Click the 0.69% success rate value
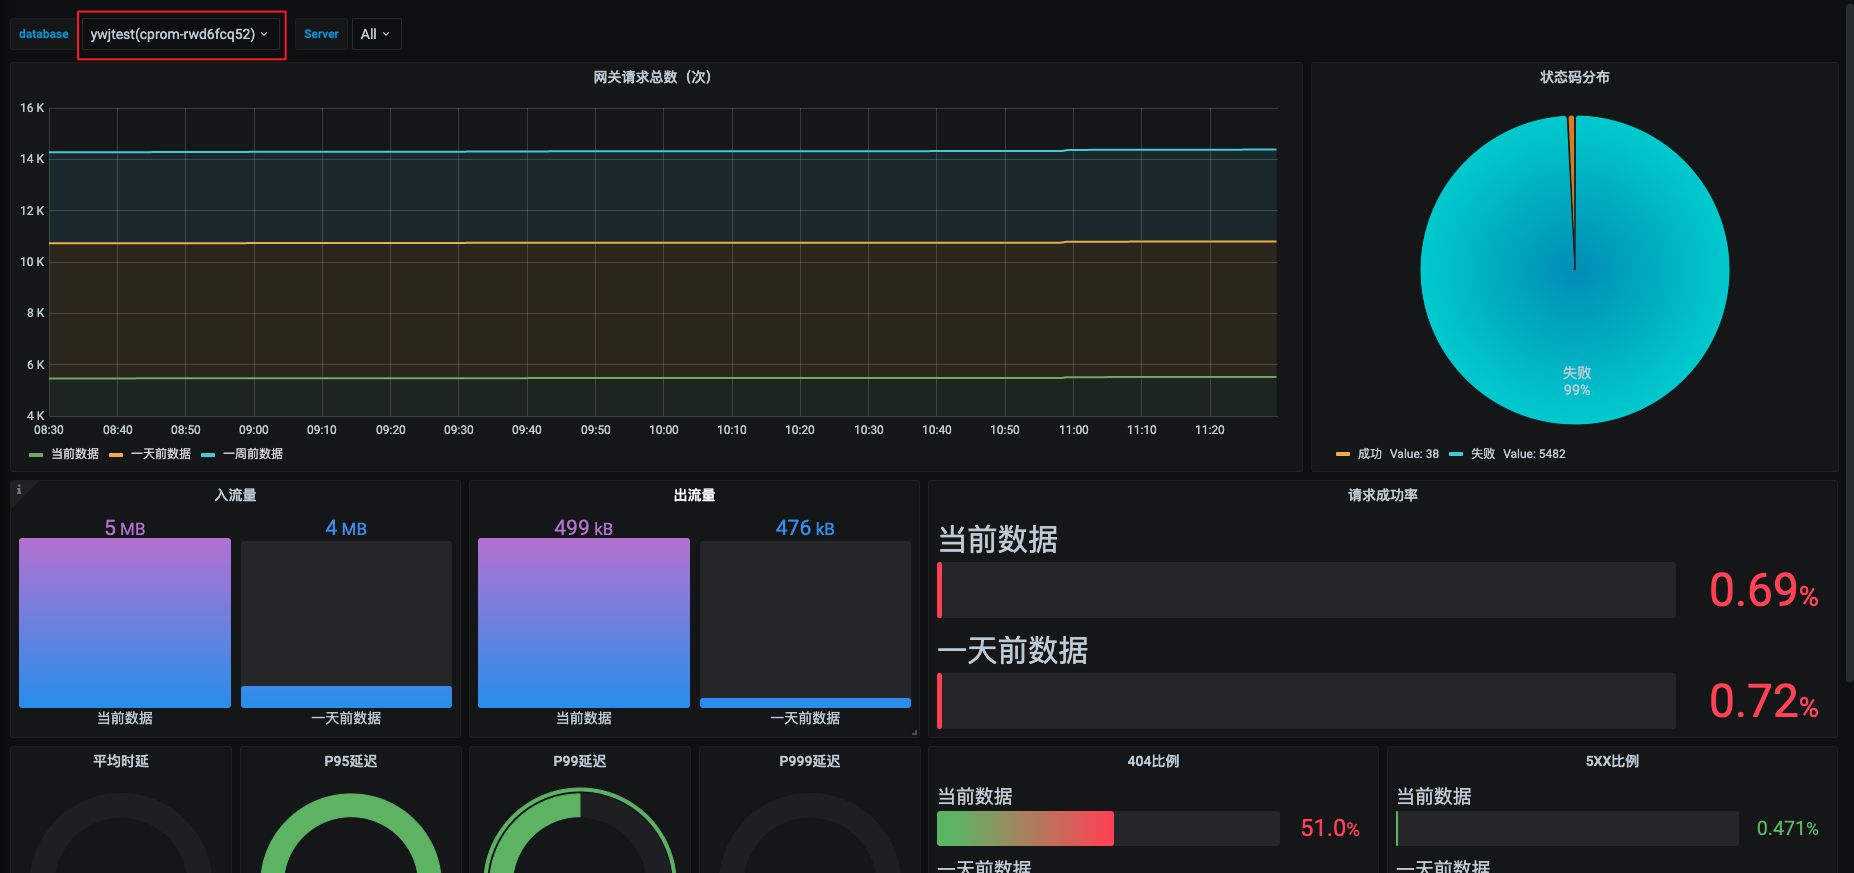The height and width of the screenshot is (873, 1854). 1763,590
